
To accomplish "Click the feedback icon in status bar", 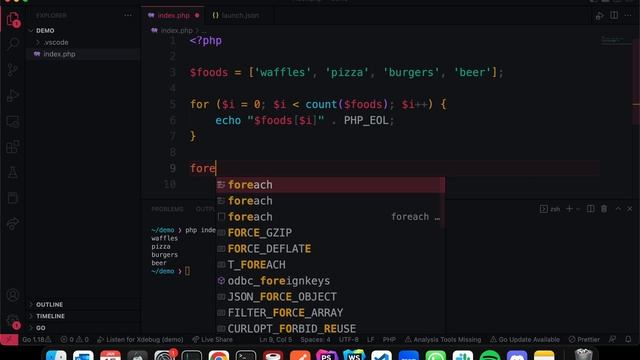I will [612, 339].
